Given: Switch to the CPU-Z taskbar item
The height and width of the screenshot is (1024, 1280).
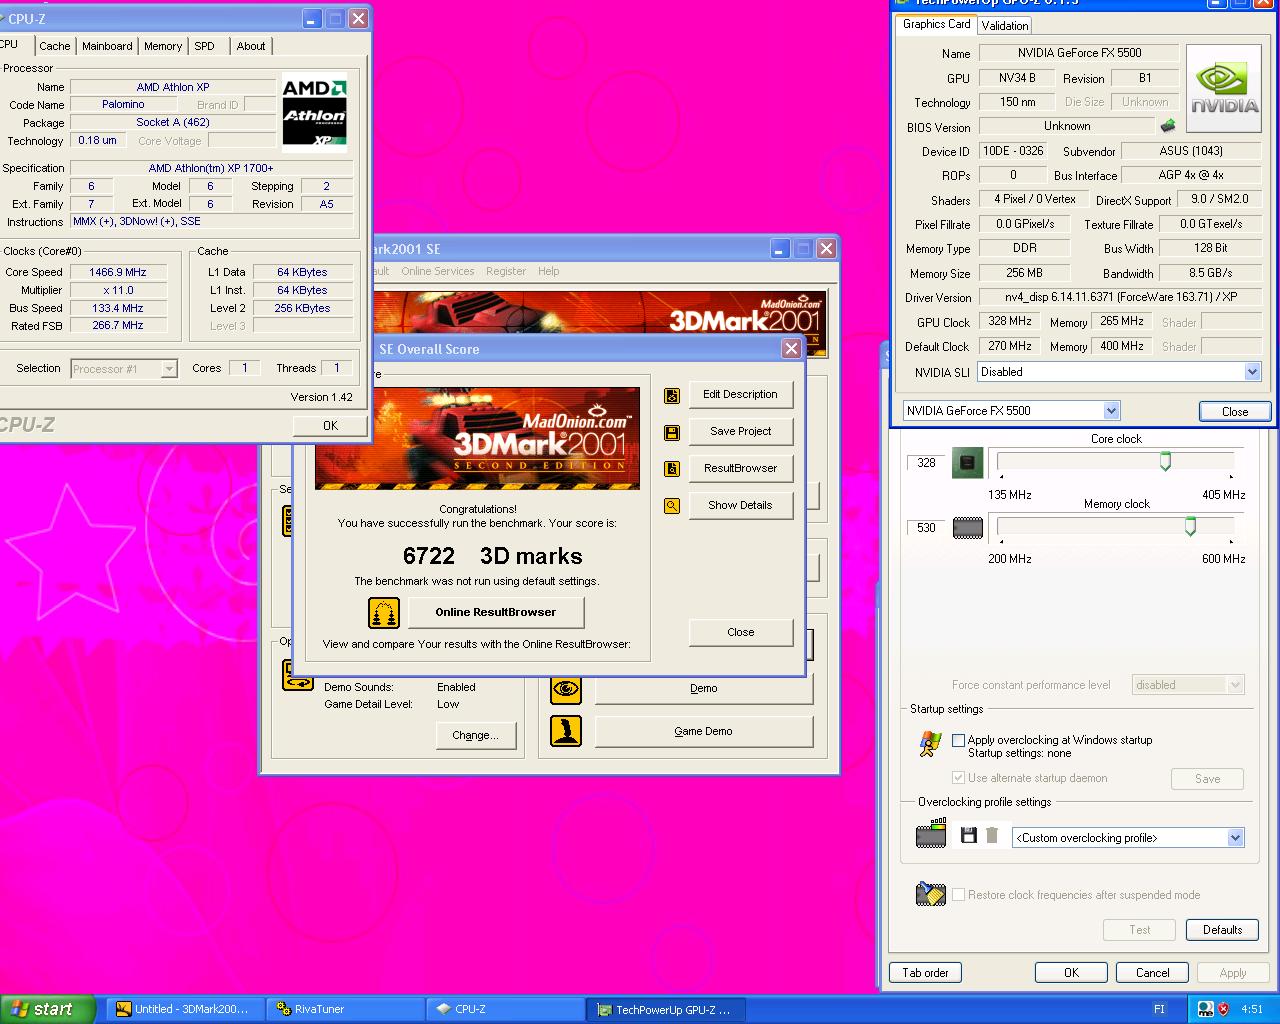Looking at the screenshot, I should 506,1010.
